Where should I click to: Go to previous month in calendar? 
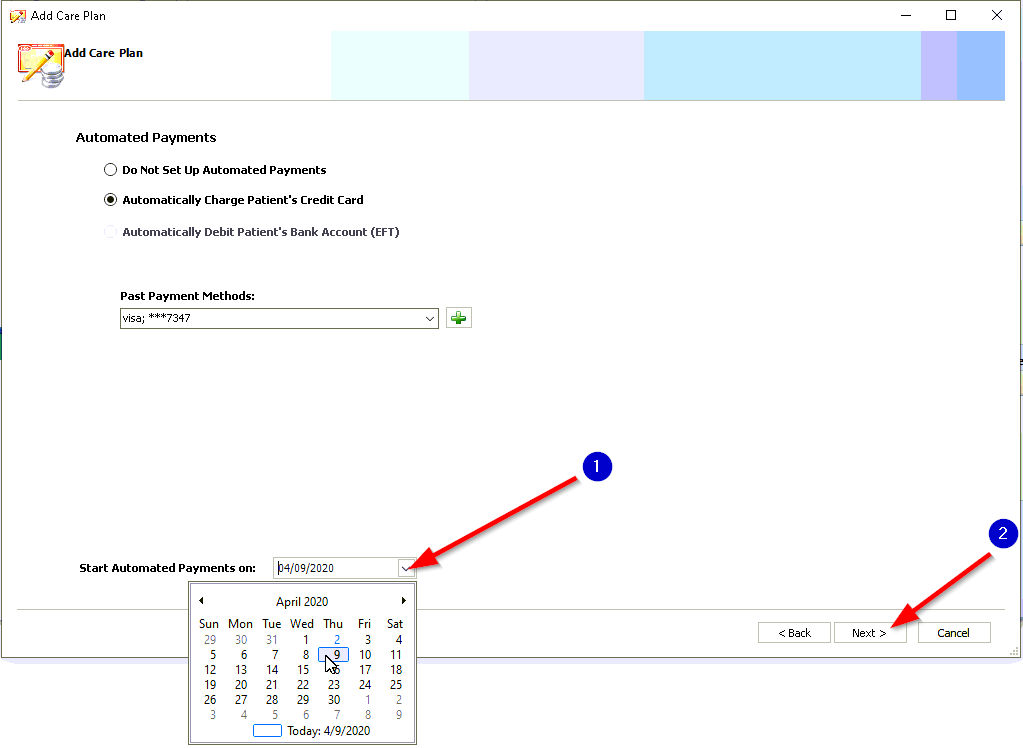(201, 600)
